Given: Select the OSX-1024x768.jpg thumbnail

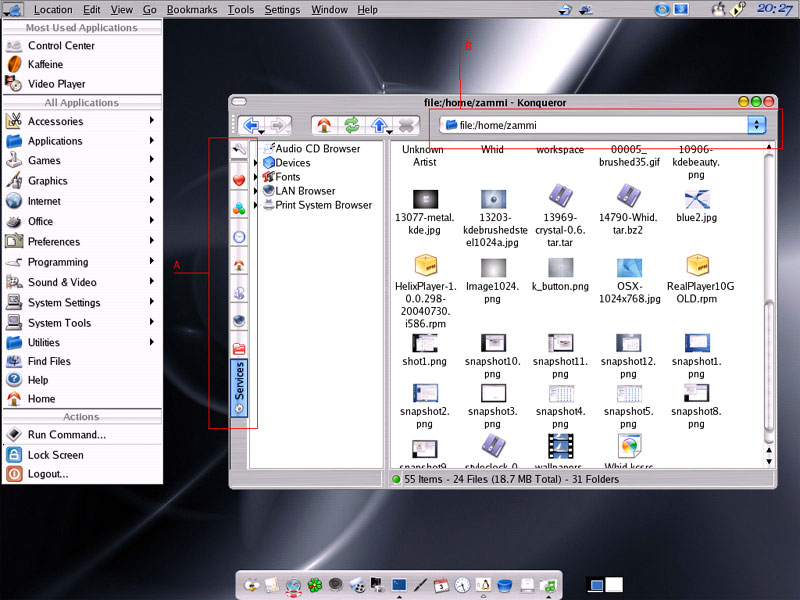Looking at the screenshot, I should pos(629,267).
